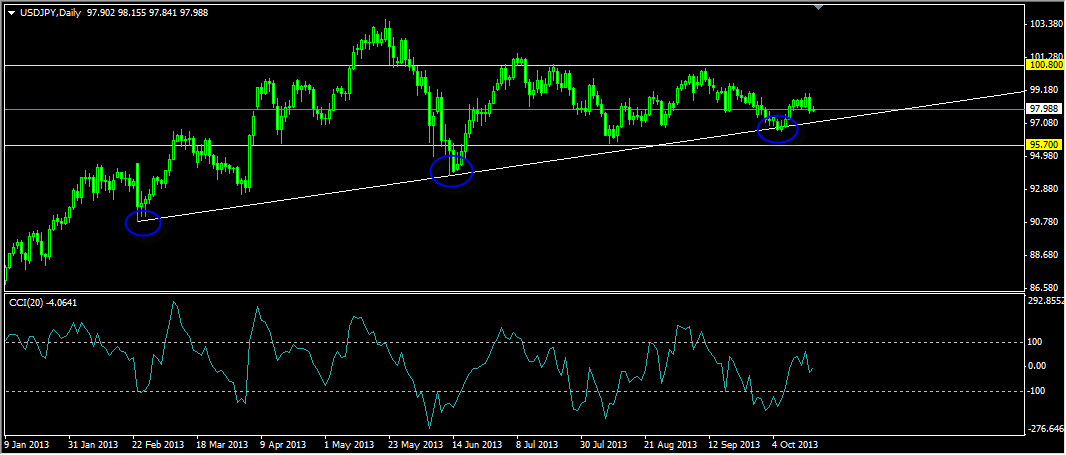The height and width of the screenshot is (455, 1066).
Task: Select the yellow 95.700 price label
Action: pos(1046,145)
